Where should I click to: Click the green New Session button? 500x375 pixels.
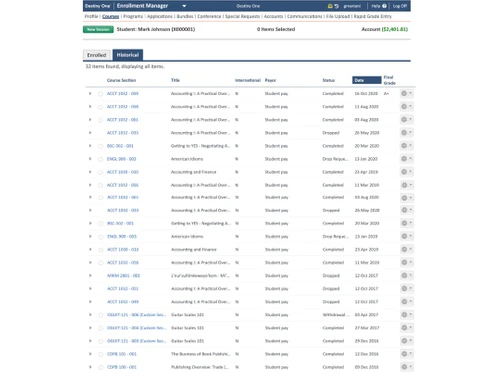point(98,29)
